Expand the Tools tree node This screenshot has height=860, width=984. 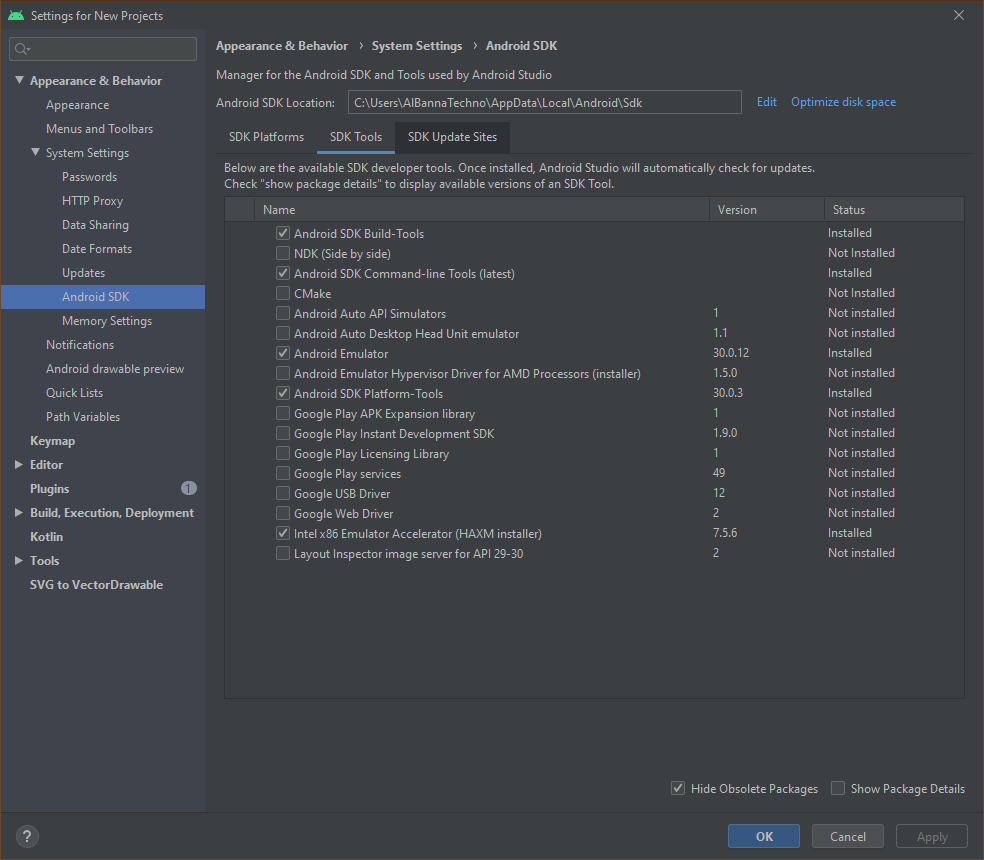[x=19, y=561]
